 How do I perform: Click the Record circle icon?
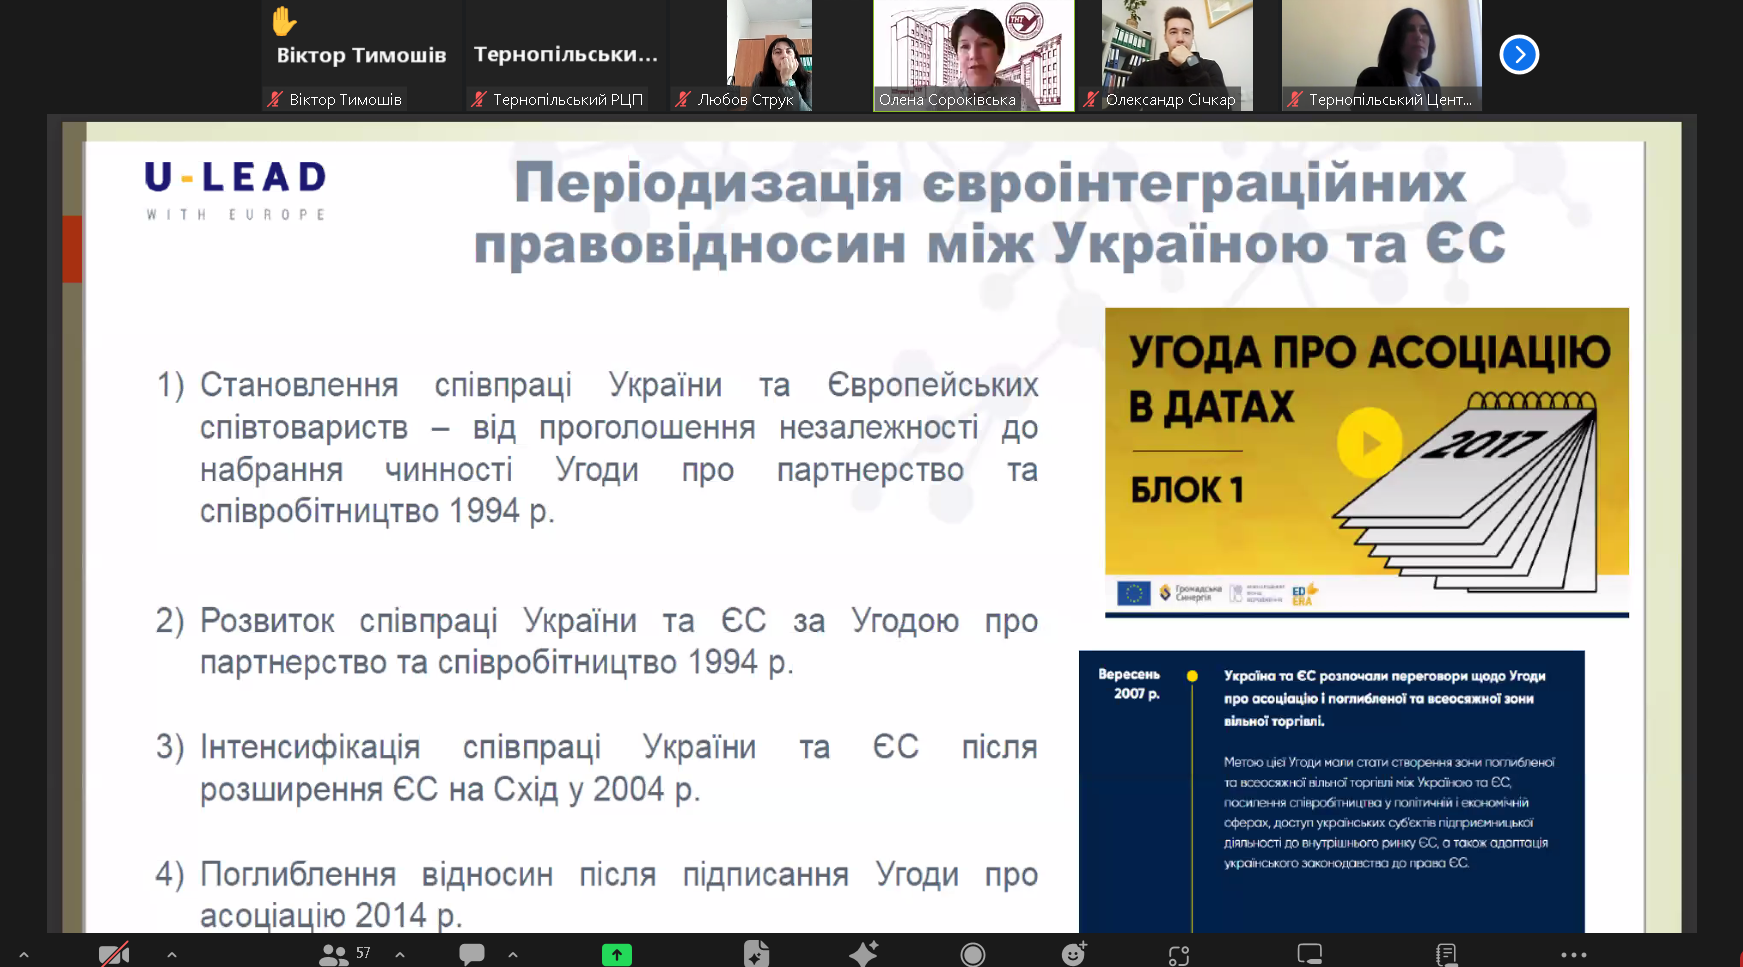(972, 954)
